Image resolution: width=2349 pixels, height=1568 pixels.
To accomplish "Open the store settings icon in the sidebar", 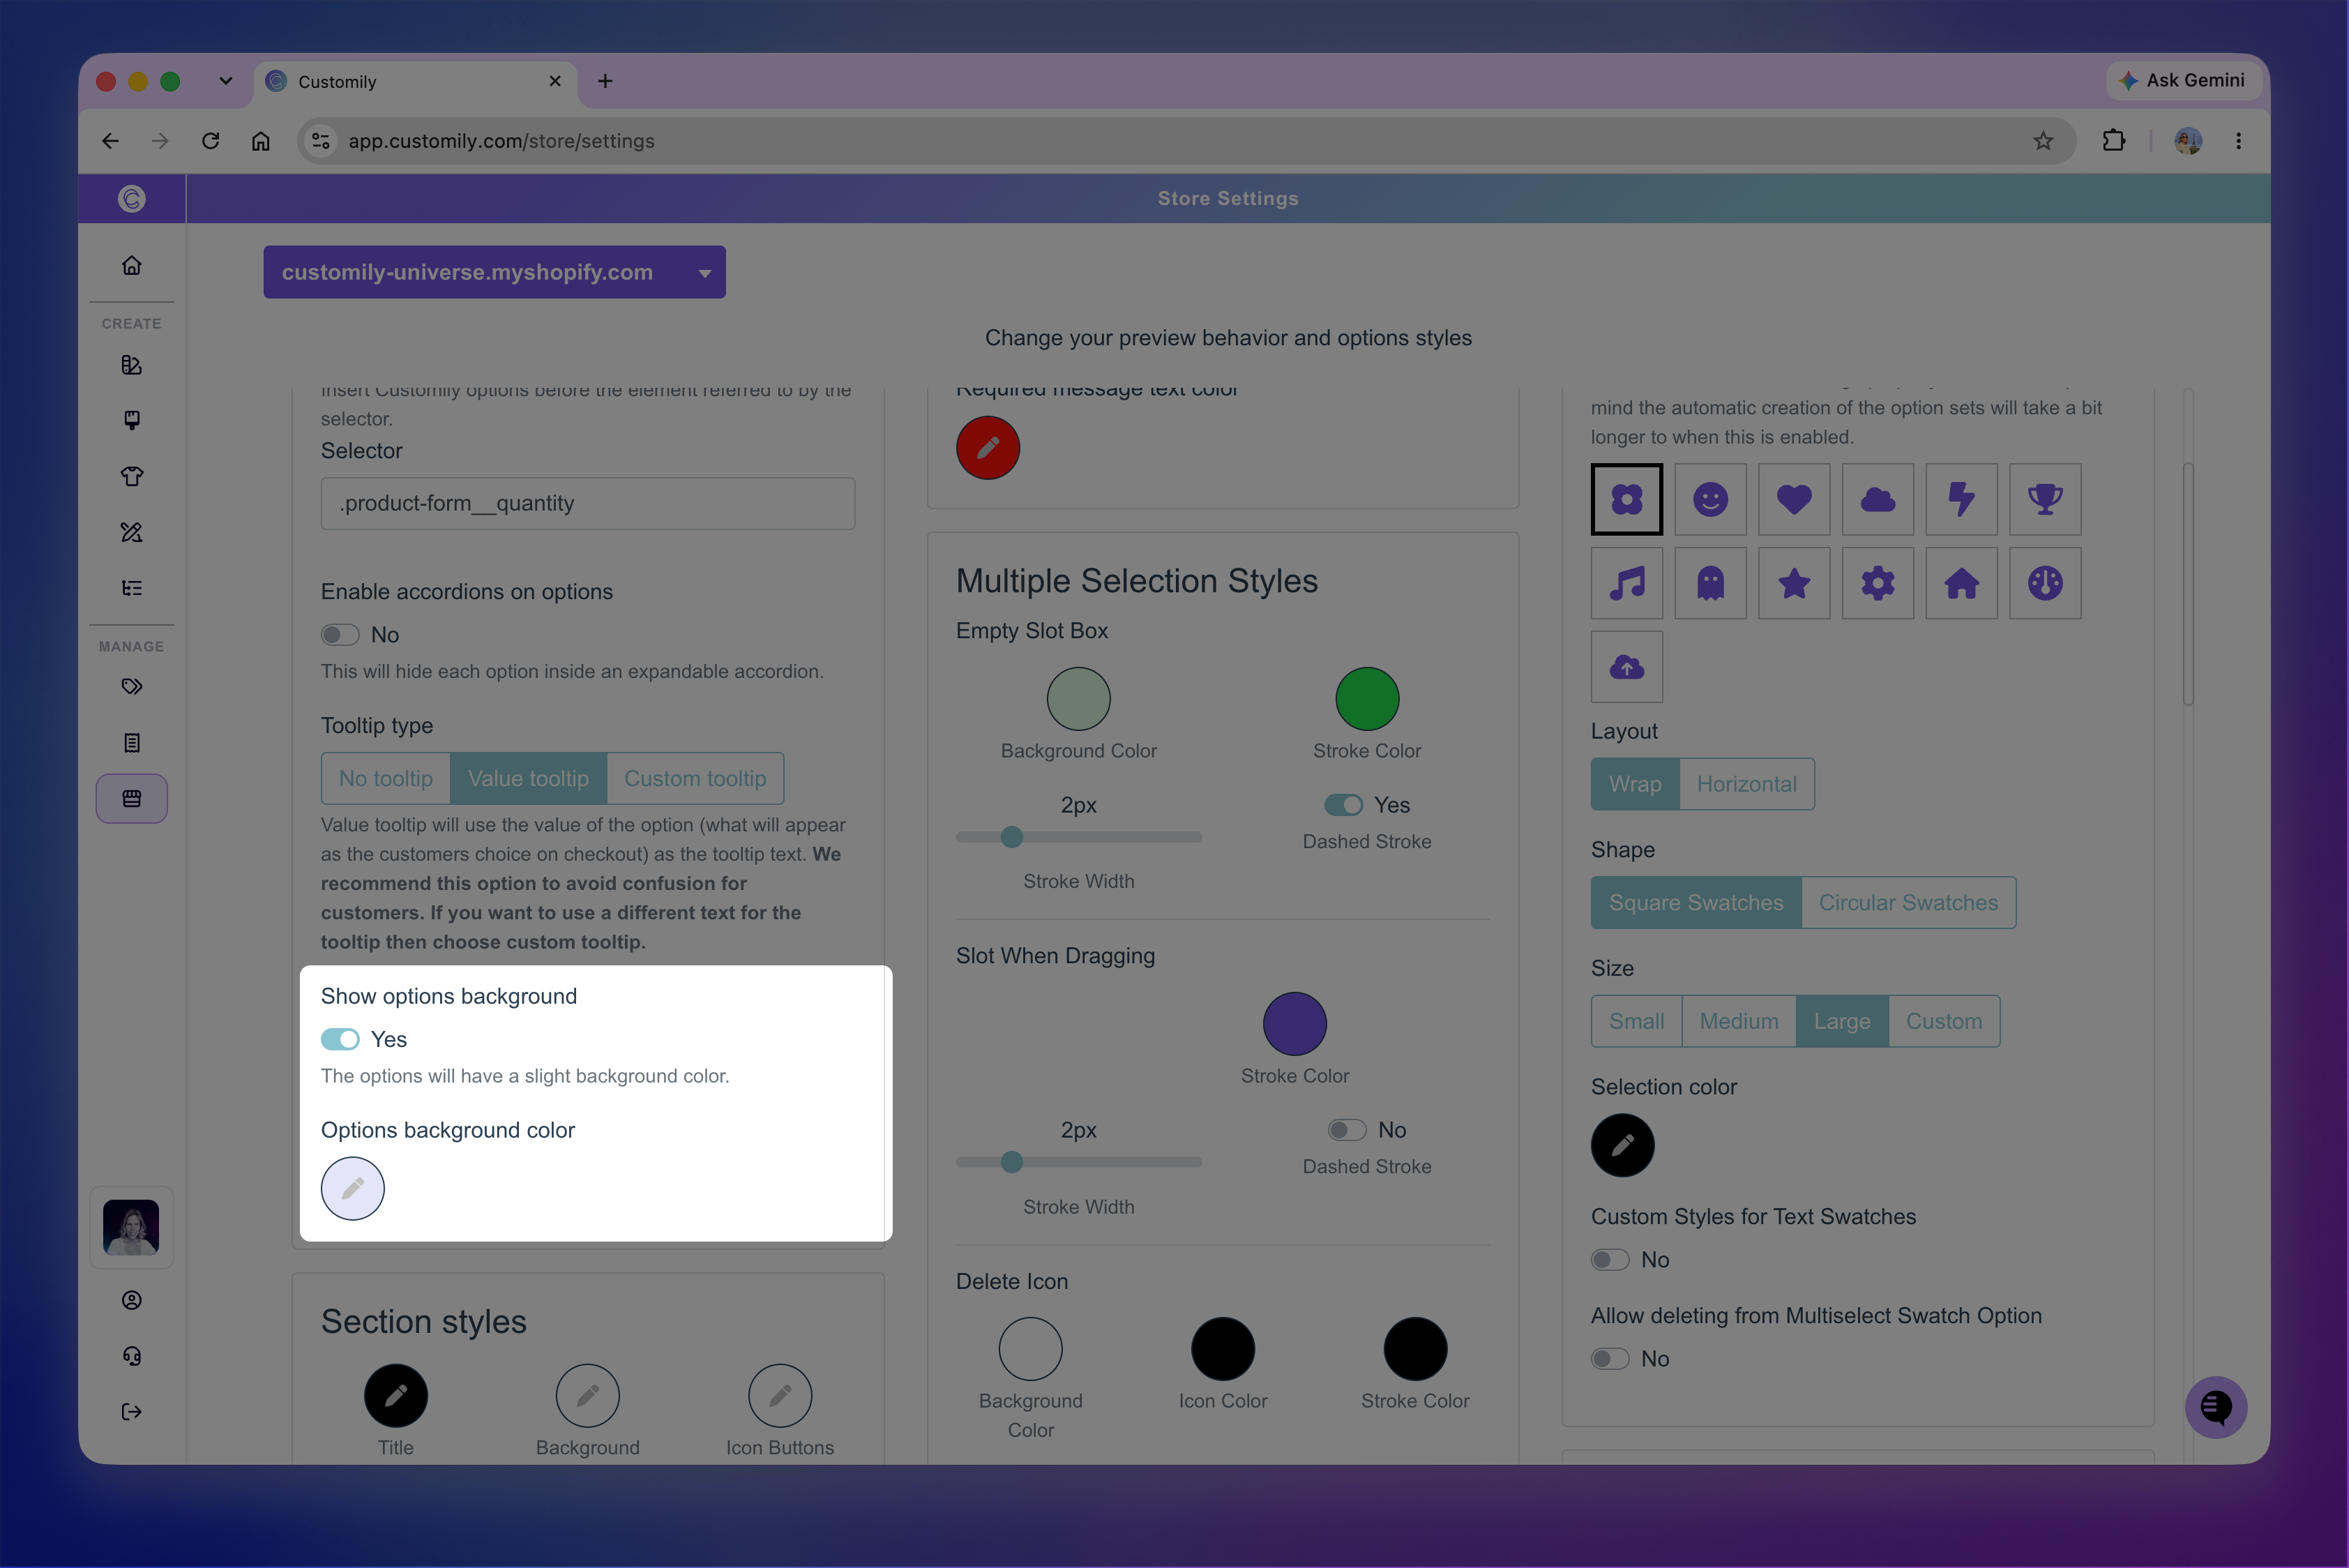I will (131, 798).
